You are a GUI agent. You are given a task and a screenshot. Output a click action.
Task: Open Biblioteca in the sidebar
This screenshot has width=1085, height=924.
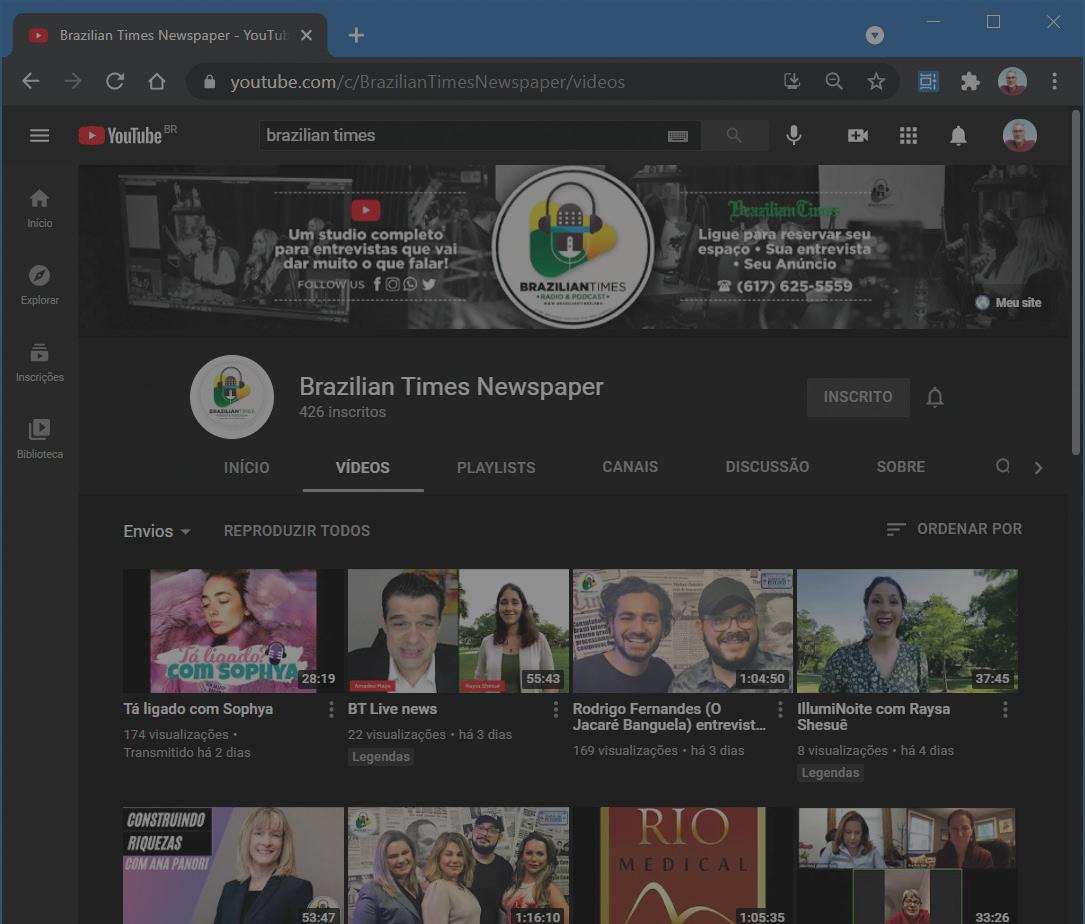tap(40, 439)
